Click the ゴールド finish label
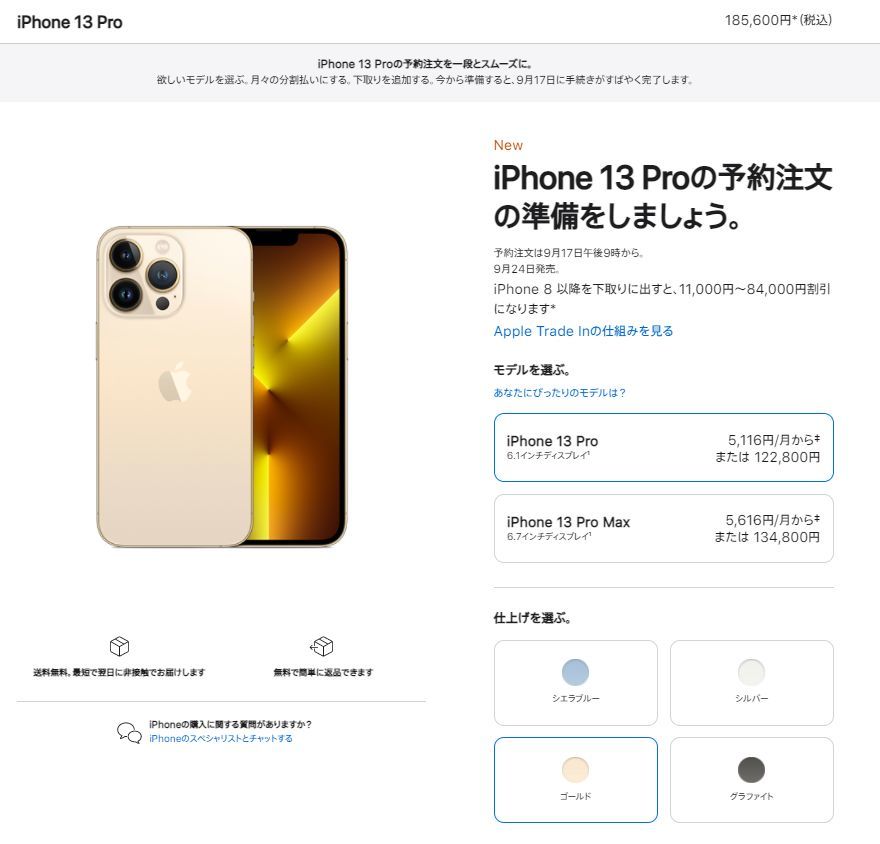880x844 pixels. (575, 796)
